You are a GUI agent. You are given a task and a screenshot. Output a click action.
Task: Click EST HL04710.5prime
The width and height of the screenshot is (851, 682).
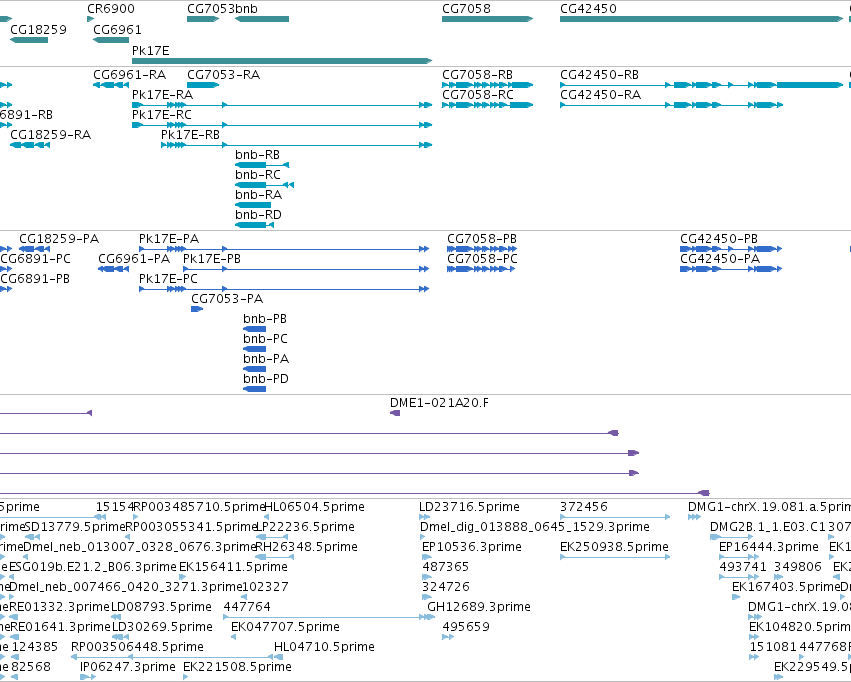click(x=277, y=657)
